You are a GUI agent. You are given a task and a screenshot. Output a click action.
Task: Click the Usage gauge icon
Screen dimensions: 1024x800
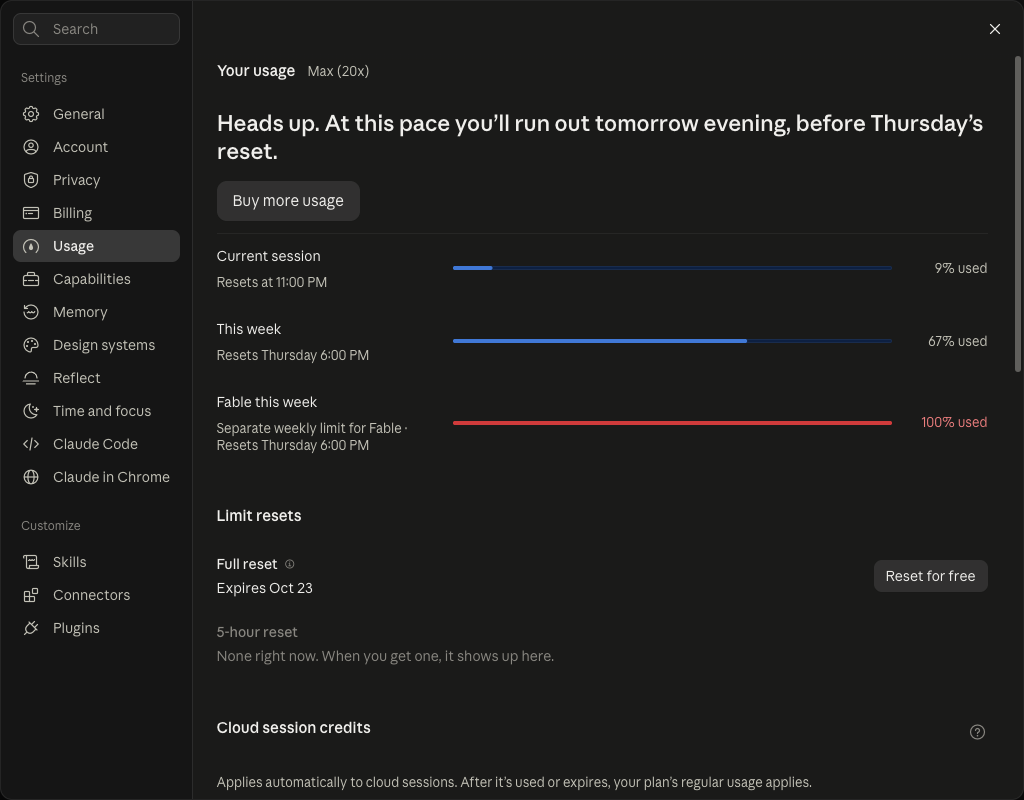[31, 246]
